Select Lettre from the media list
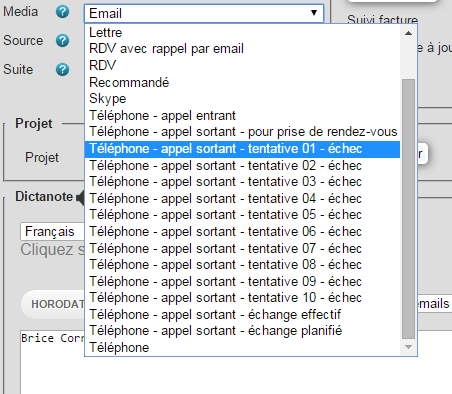452x394 pixels. (x=242, y=33)
